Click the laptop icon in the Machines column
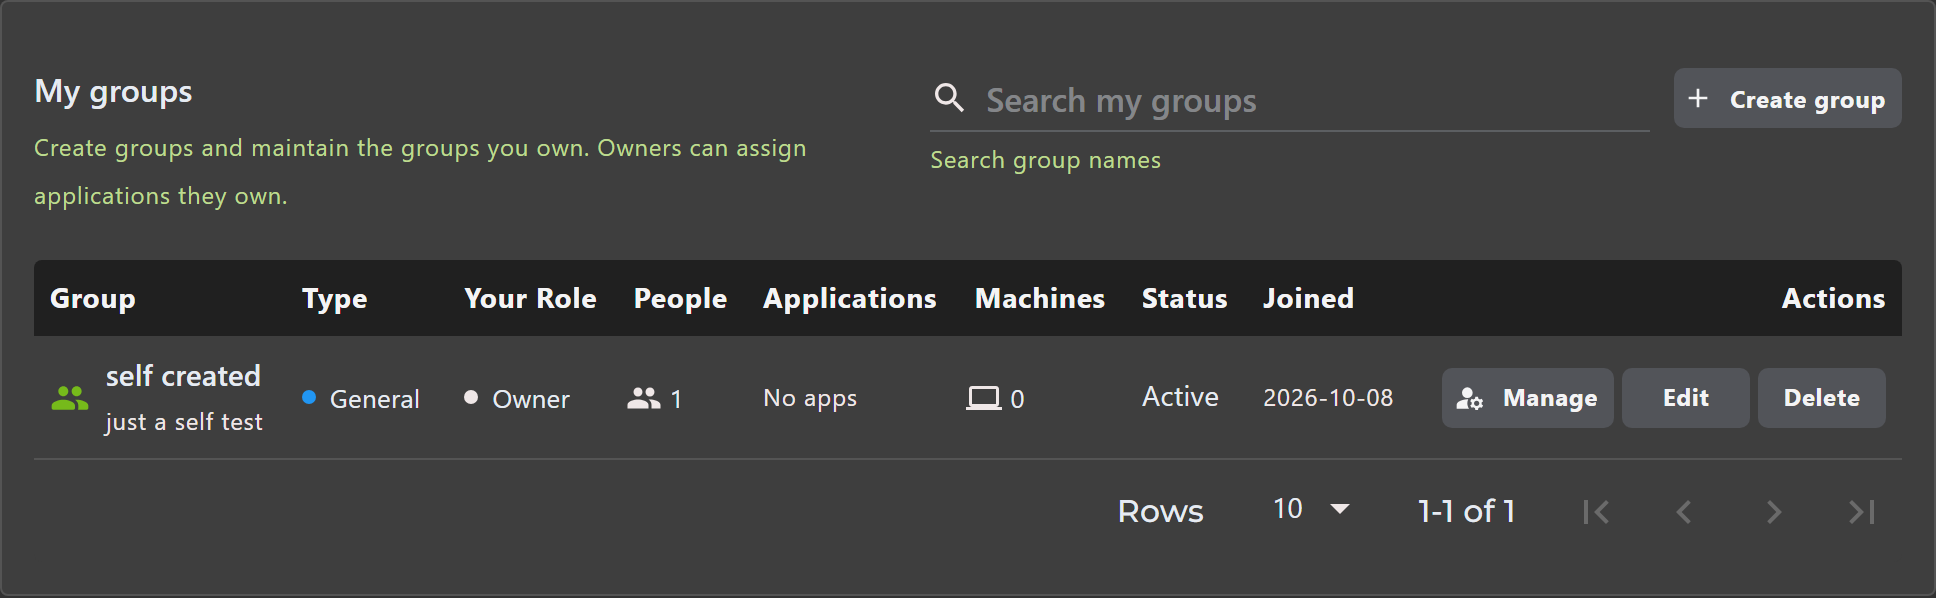1936x598 pixels. pos(983,398)
